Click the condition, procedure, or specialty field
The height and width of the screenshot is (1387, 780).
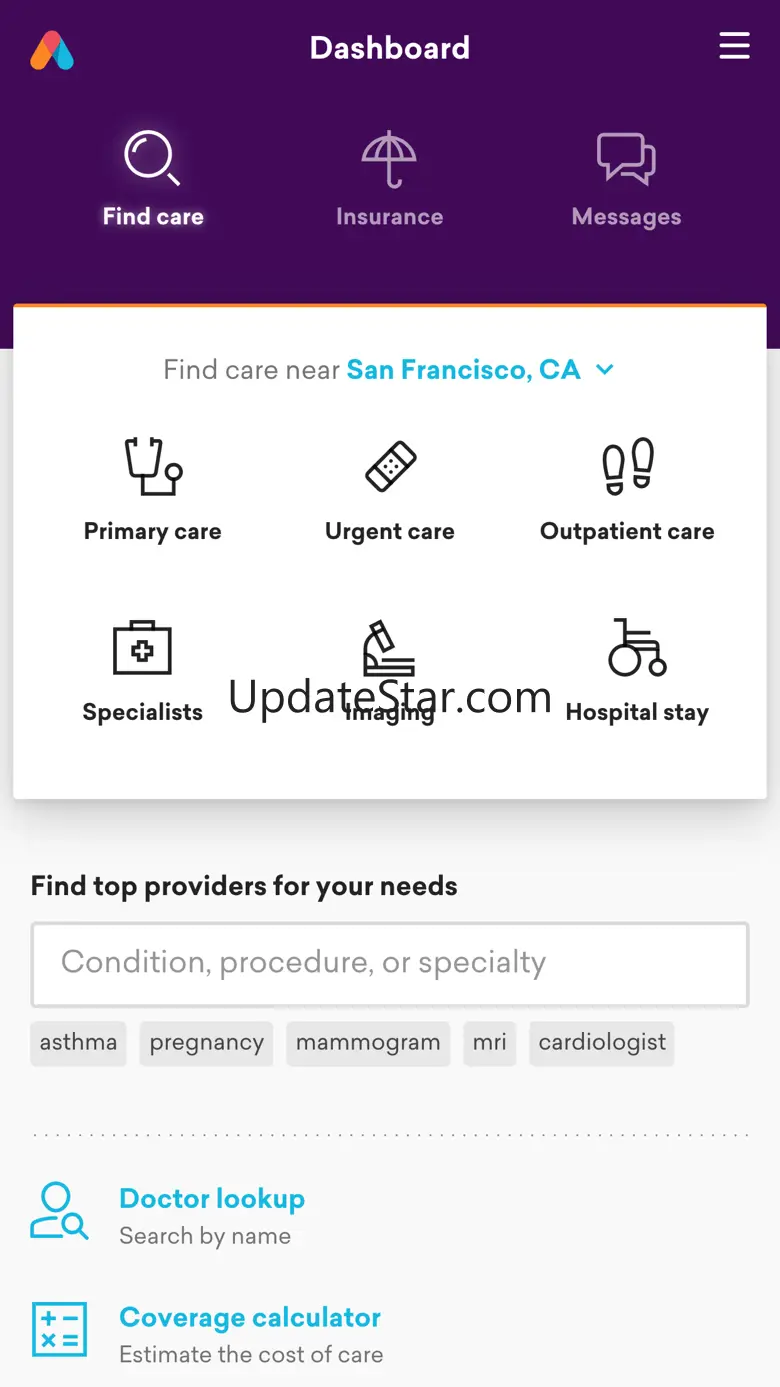pos(390,963)
